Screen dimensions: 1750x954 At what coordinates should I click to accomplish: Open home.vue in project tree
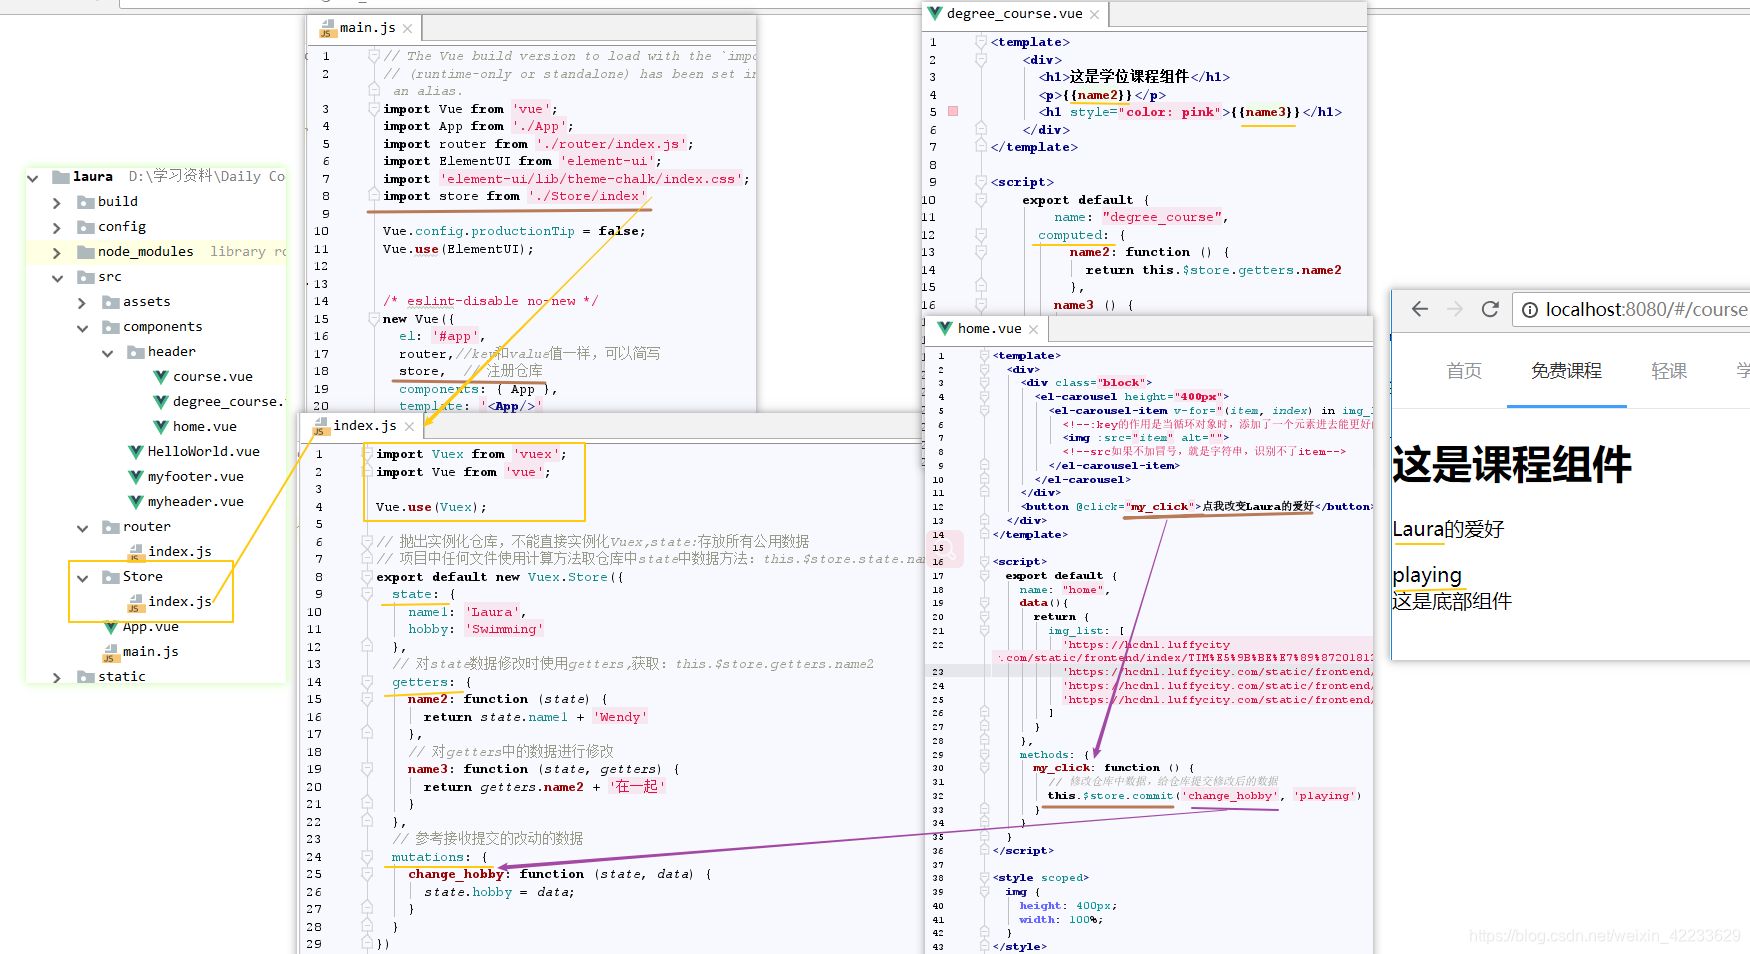click(204, 427)
